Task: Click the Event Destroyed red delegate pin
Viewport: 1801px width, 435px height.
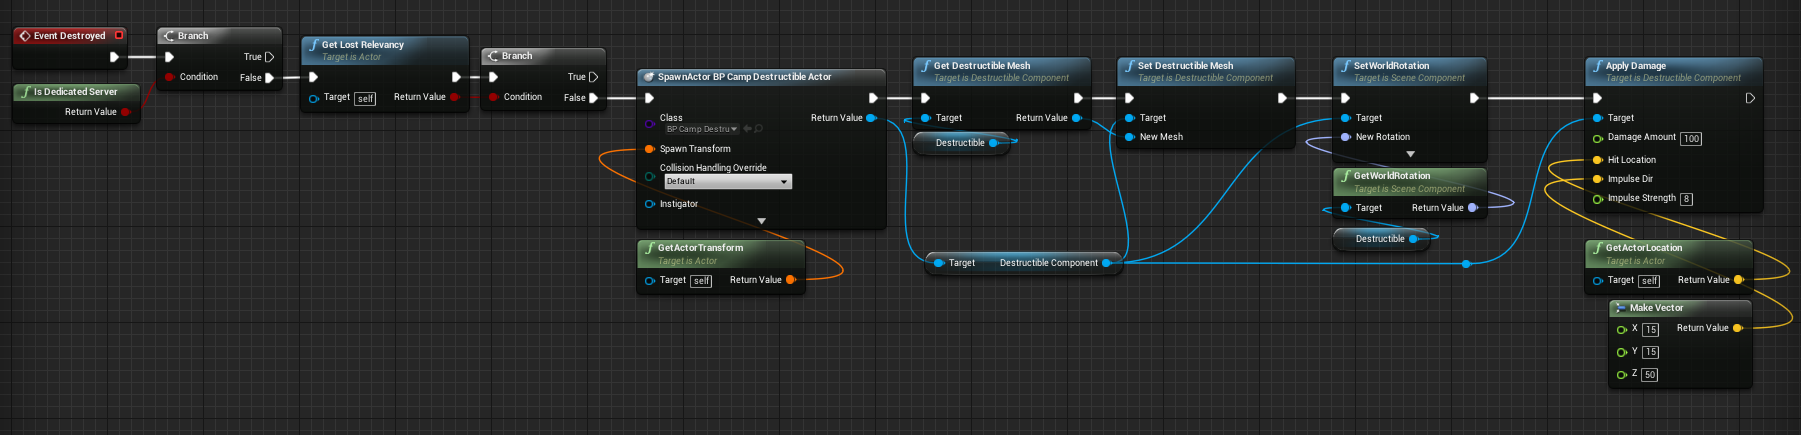Action: (119, 35)
